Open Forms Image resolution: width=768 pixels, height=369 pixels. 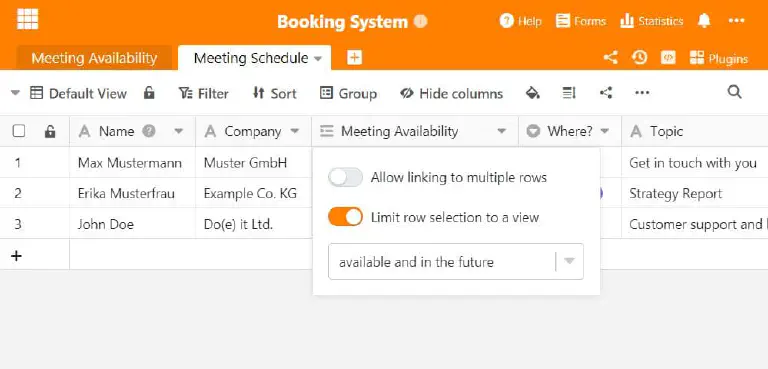[x=581, y=21]
